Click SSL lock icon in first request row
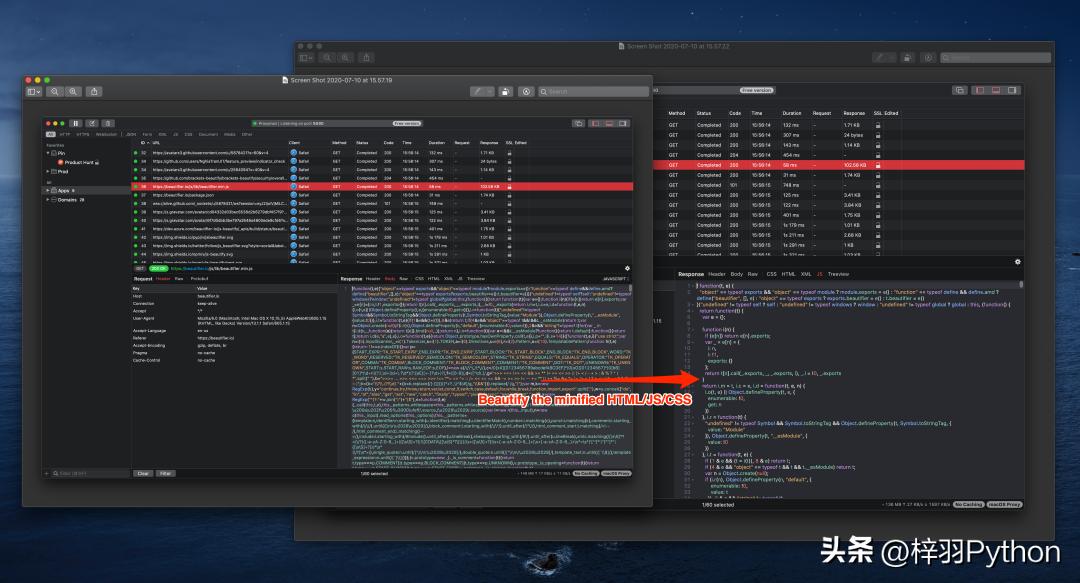The height and width of the screenshot is (583, 1080). click(x=509, y=152)
